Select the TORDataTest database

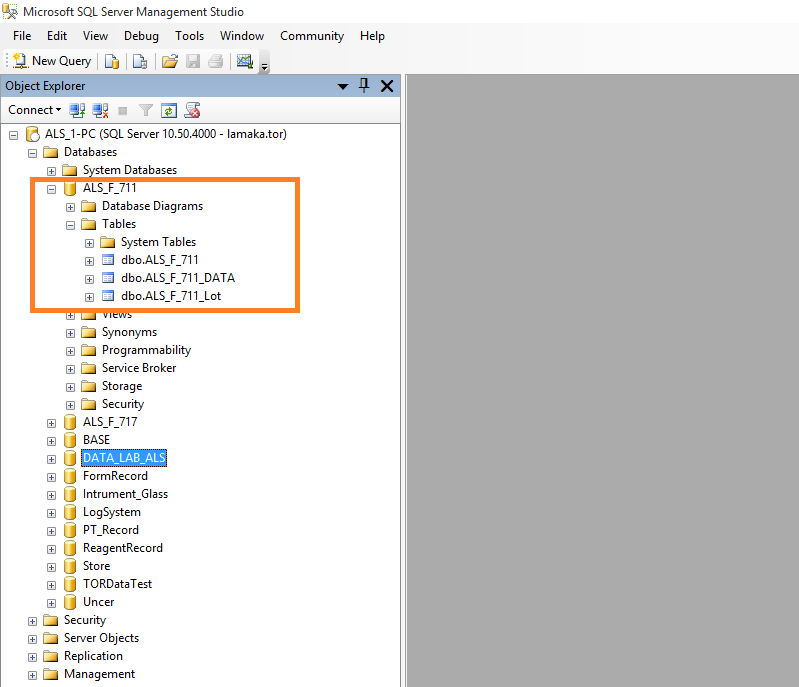point(117,584)
